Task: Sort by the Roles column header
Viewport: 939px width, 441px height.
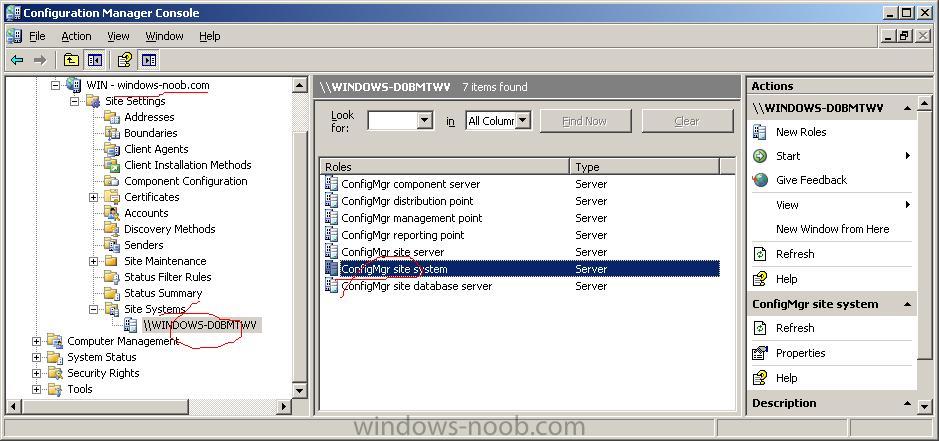Action: [x=445, y=167]
